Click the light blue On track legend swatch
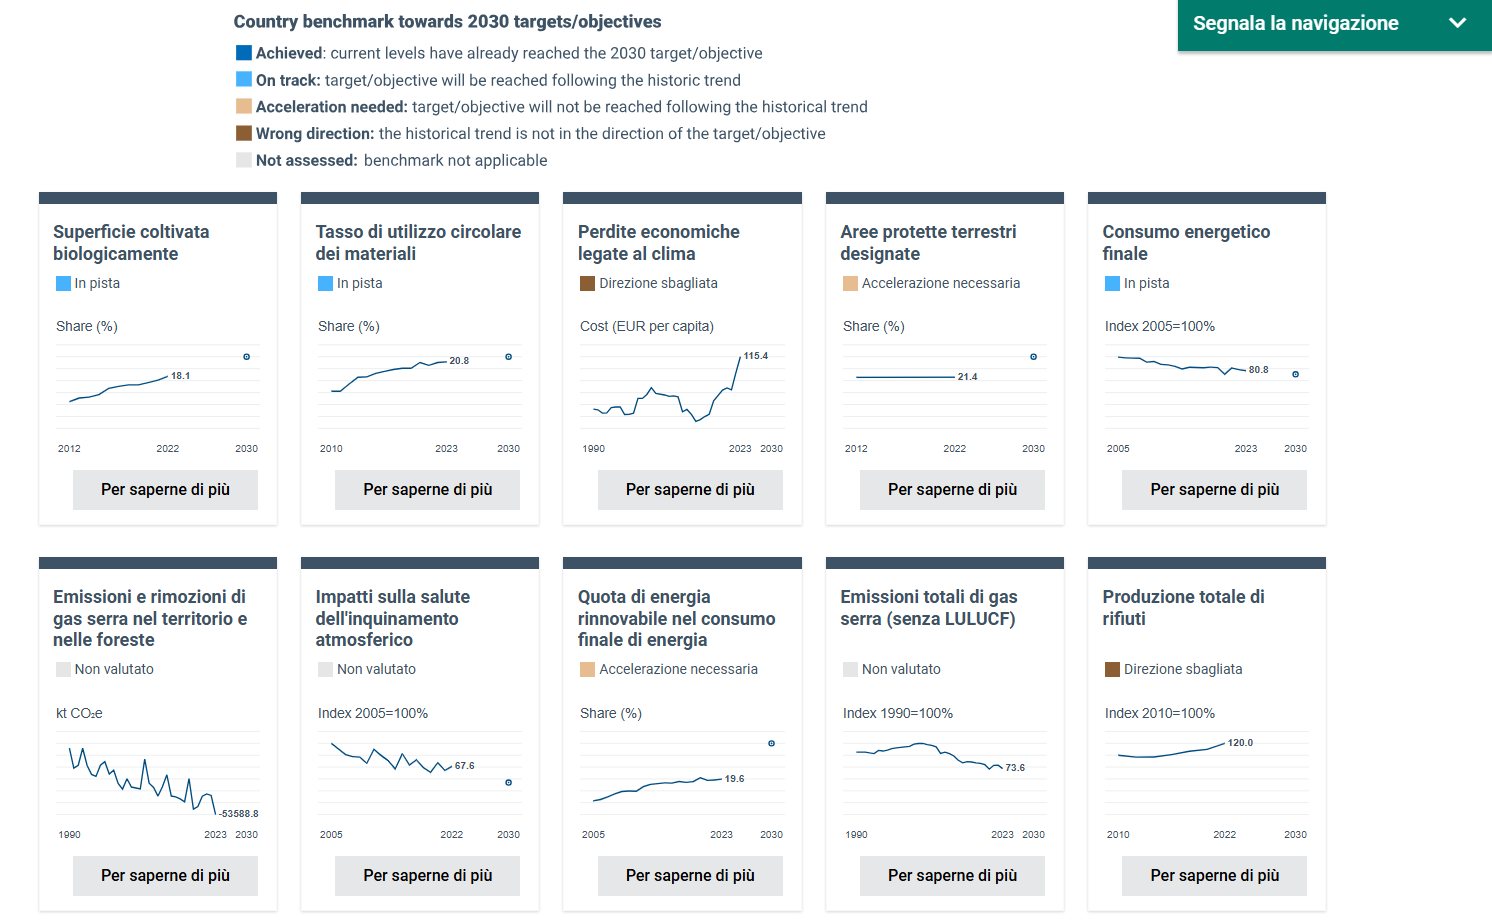Image resolution: width=1492 pixels, height=921 pixels. (243, 80)
